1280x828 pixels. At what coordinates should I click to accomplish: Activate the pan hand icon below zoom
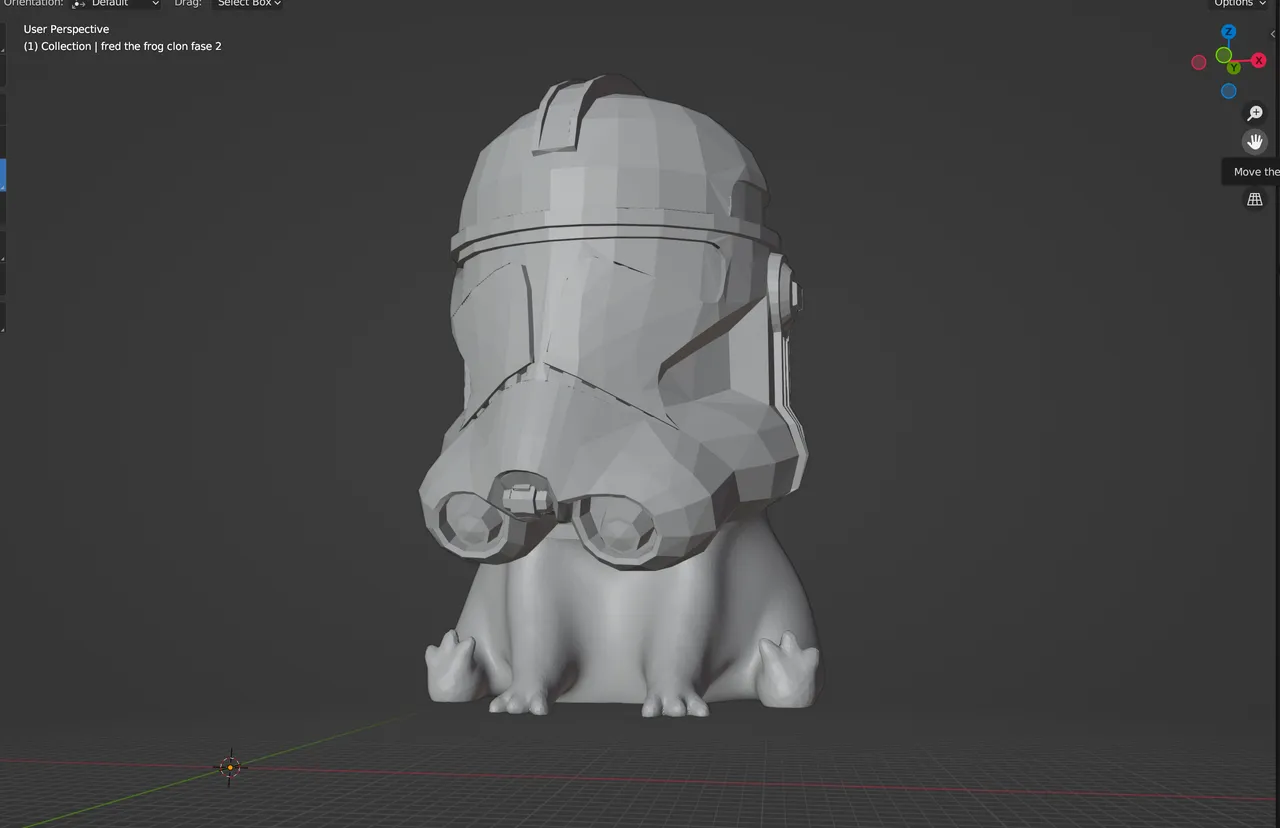[x=1255, y=141]
